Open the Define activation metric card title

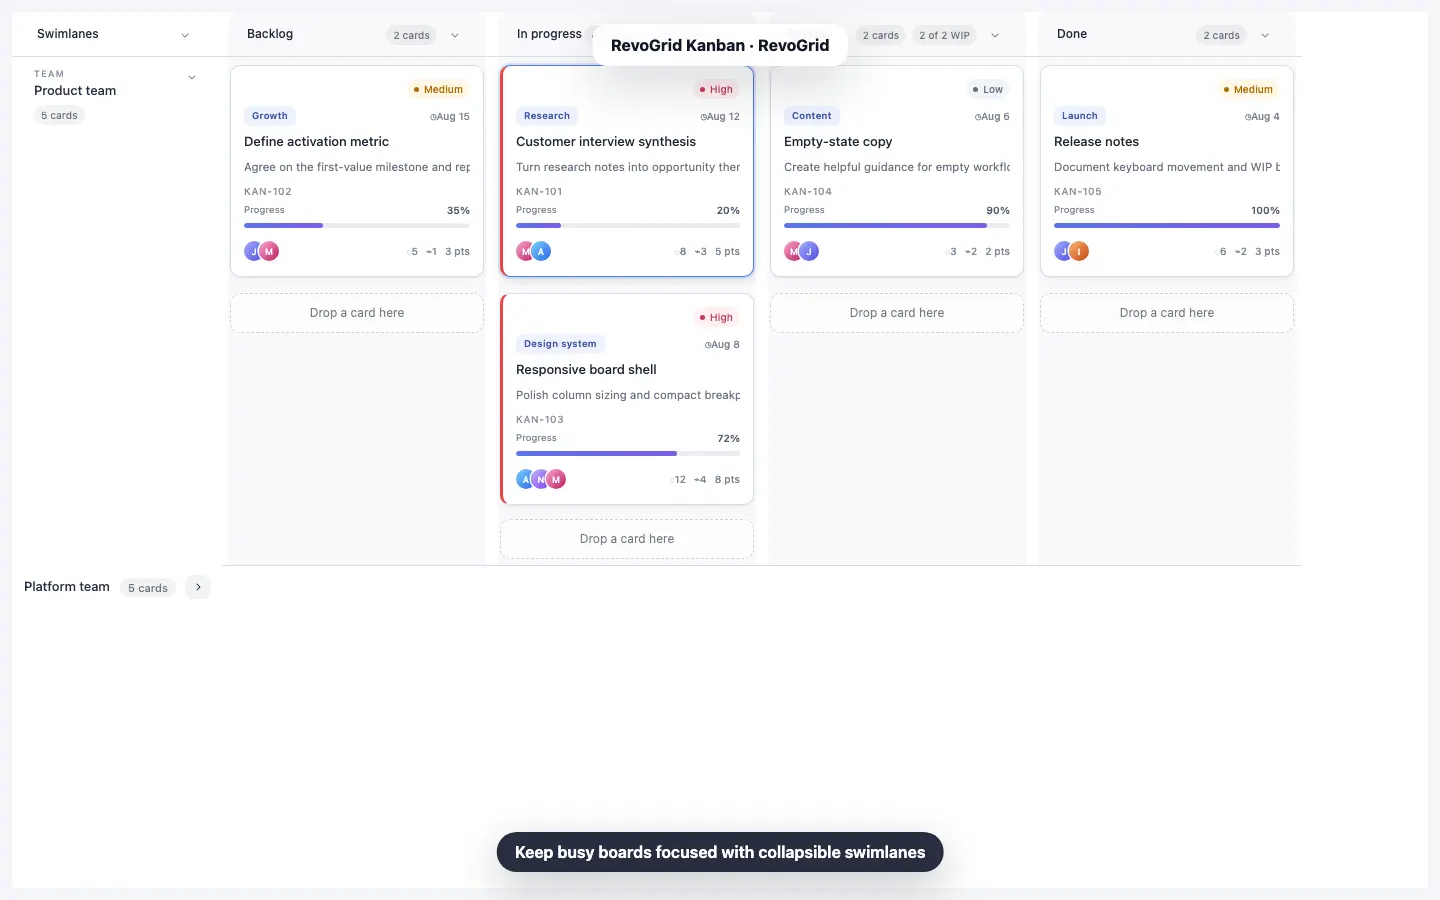pos(316,142)
